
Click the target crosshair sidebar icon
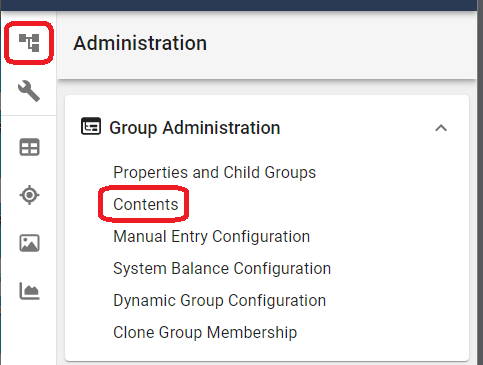click(29, 195)
